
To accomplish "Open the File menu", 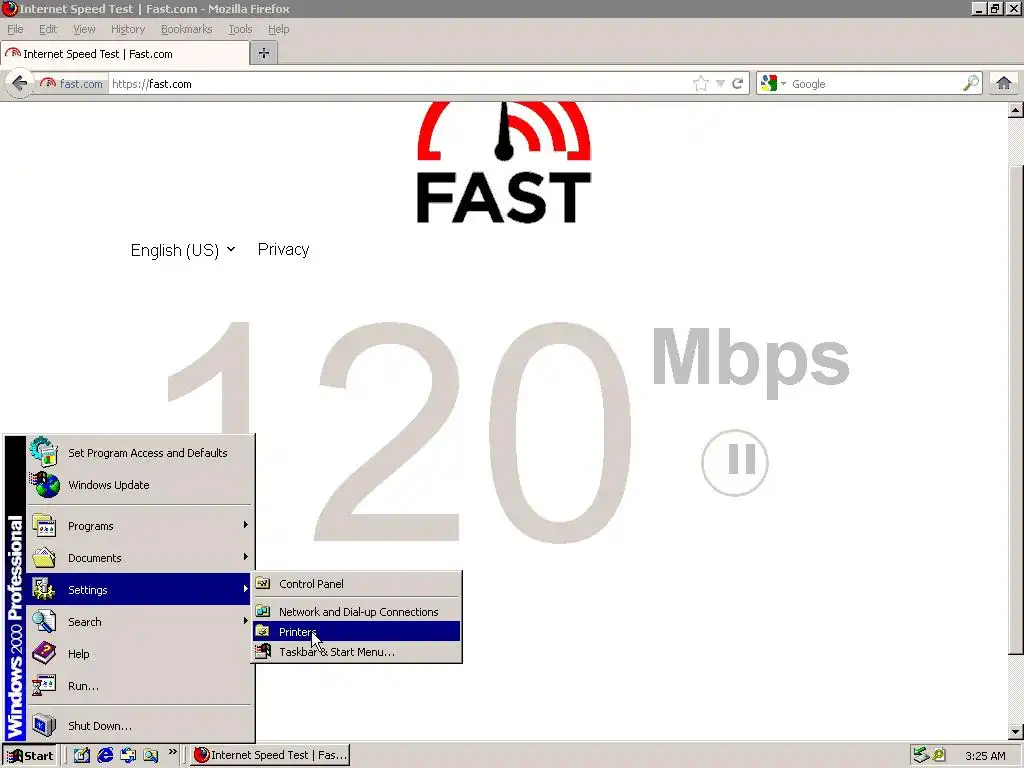I will tap(15, 29).
